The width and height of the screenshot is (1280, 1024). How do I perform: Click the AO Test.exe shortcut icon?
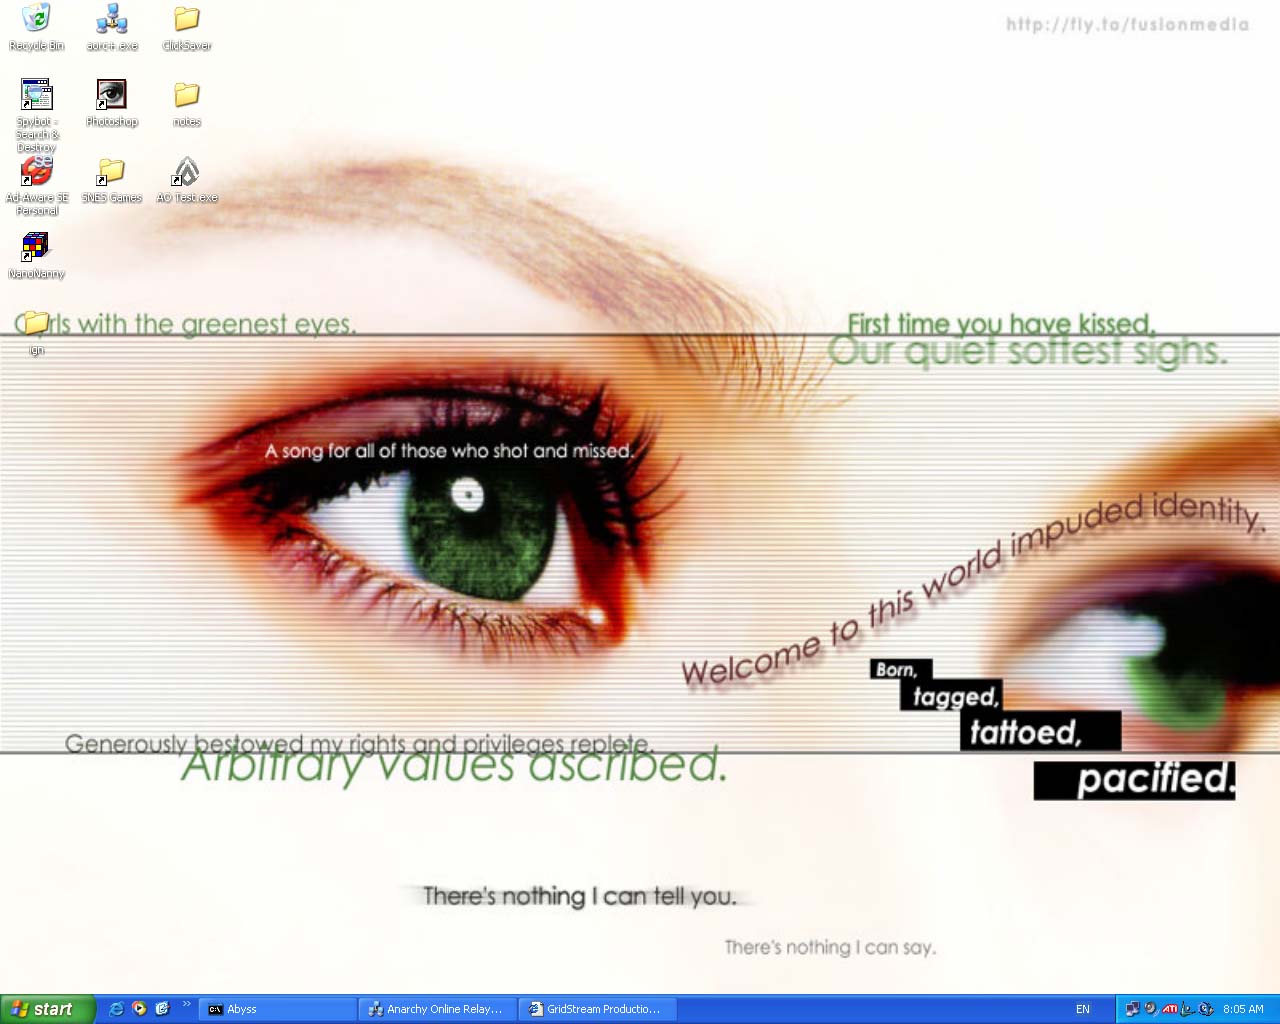(x=186, y=172)
